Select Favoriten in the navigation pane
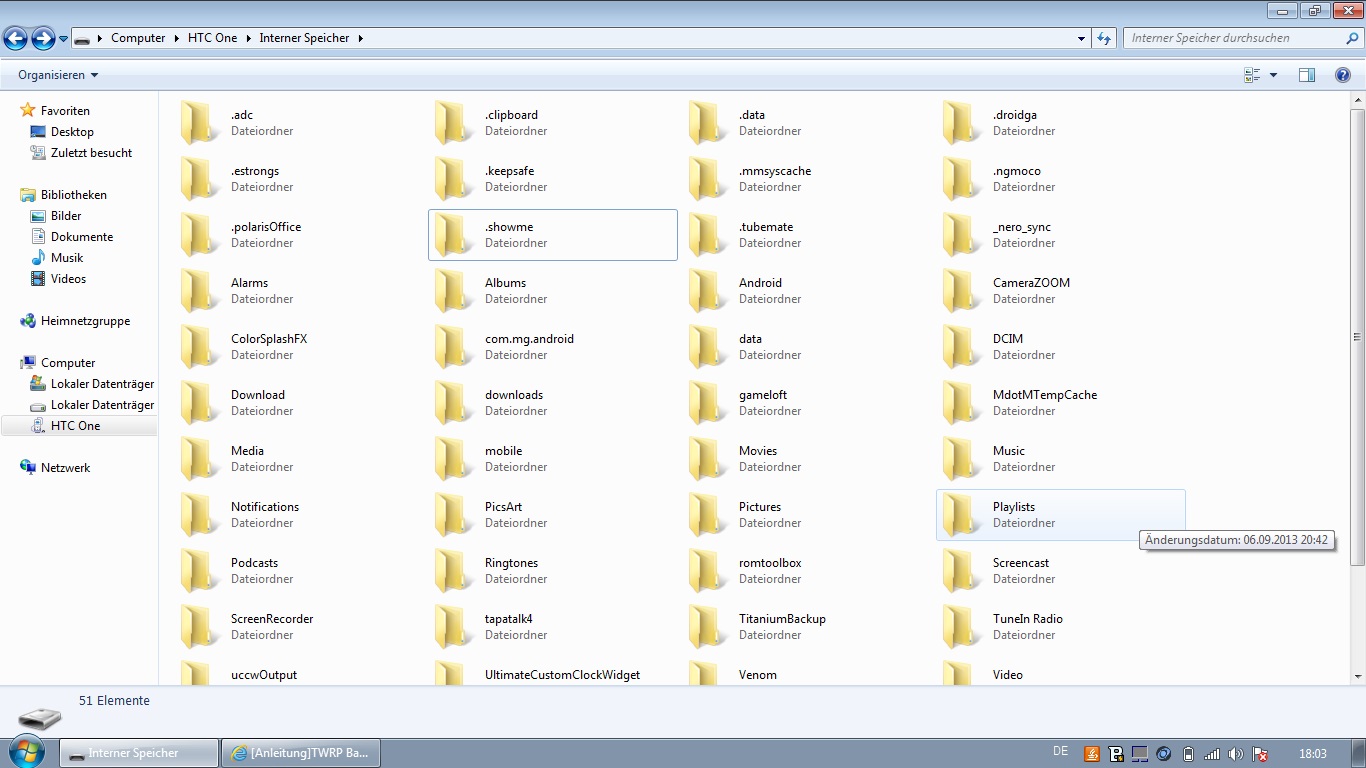 65,111
